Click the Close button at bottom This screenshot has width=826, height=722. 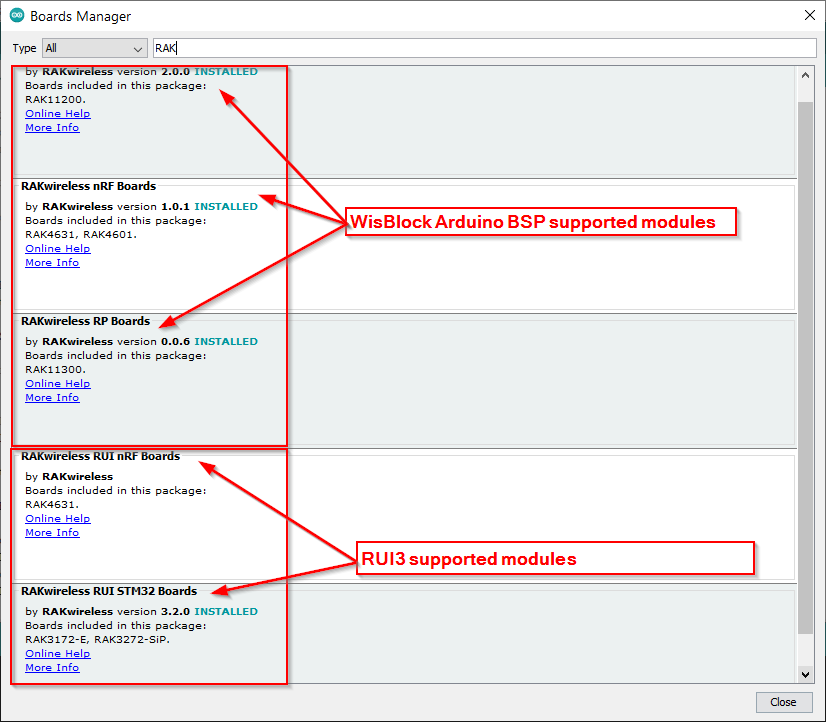coord(783,702)
